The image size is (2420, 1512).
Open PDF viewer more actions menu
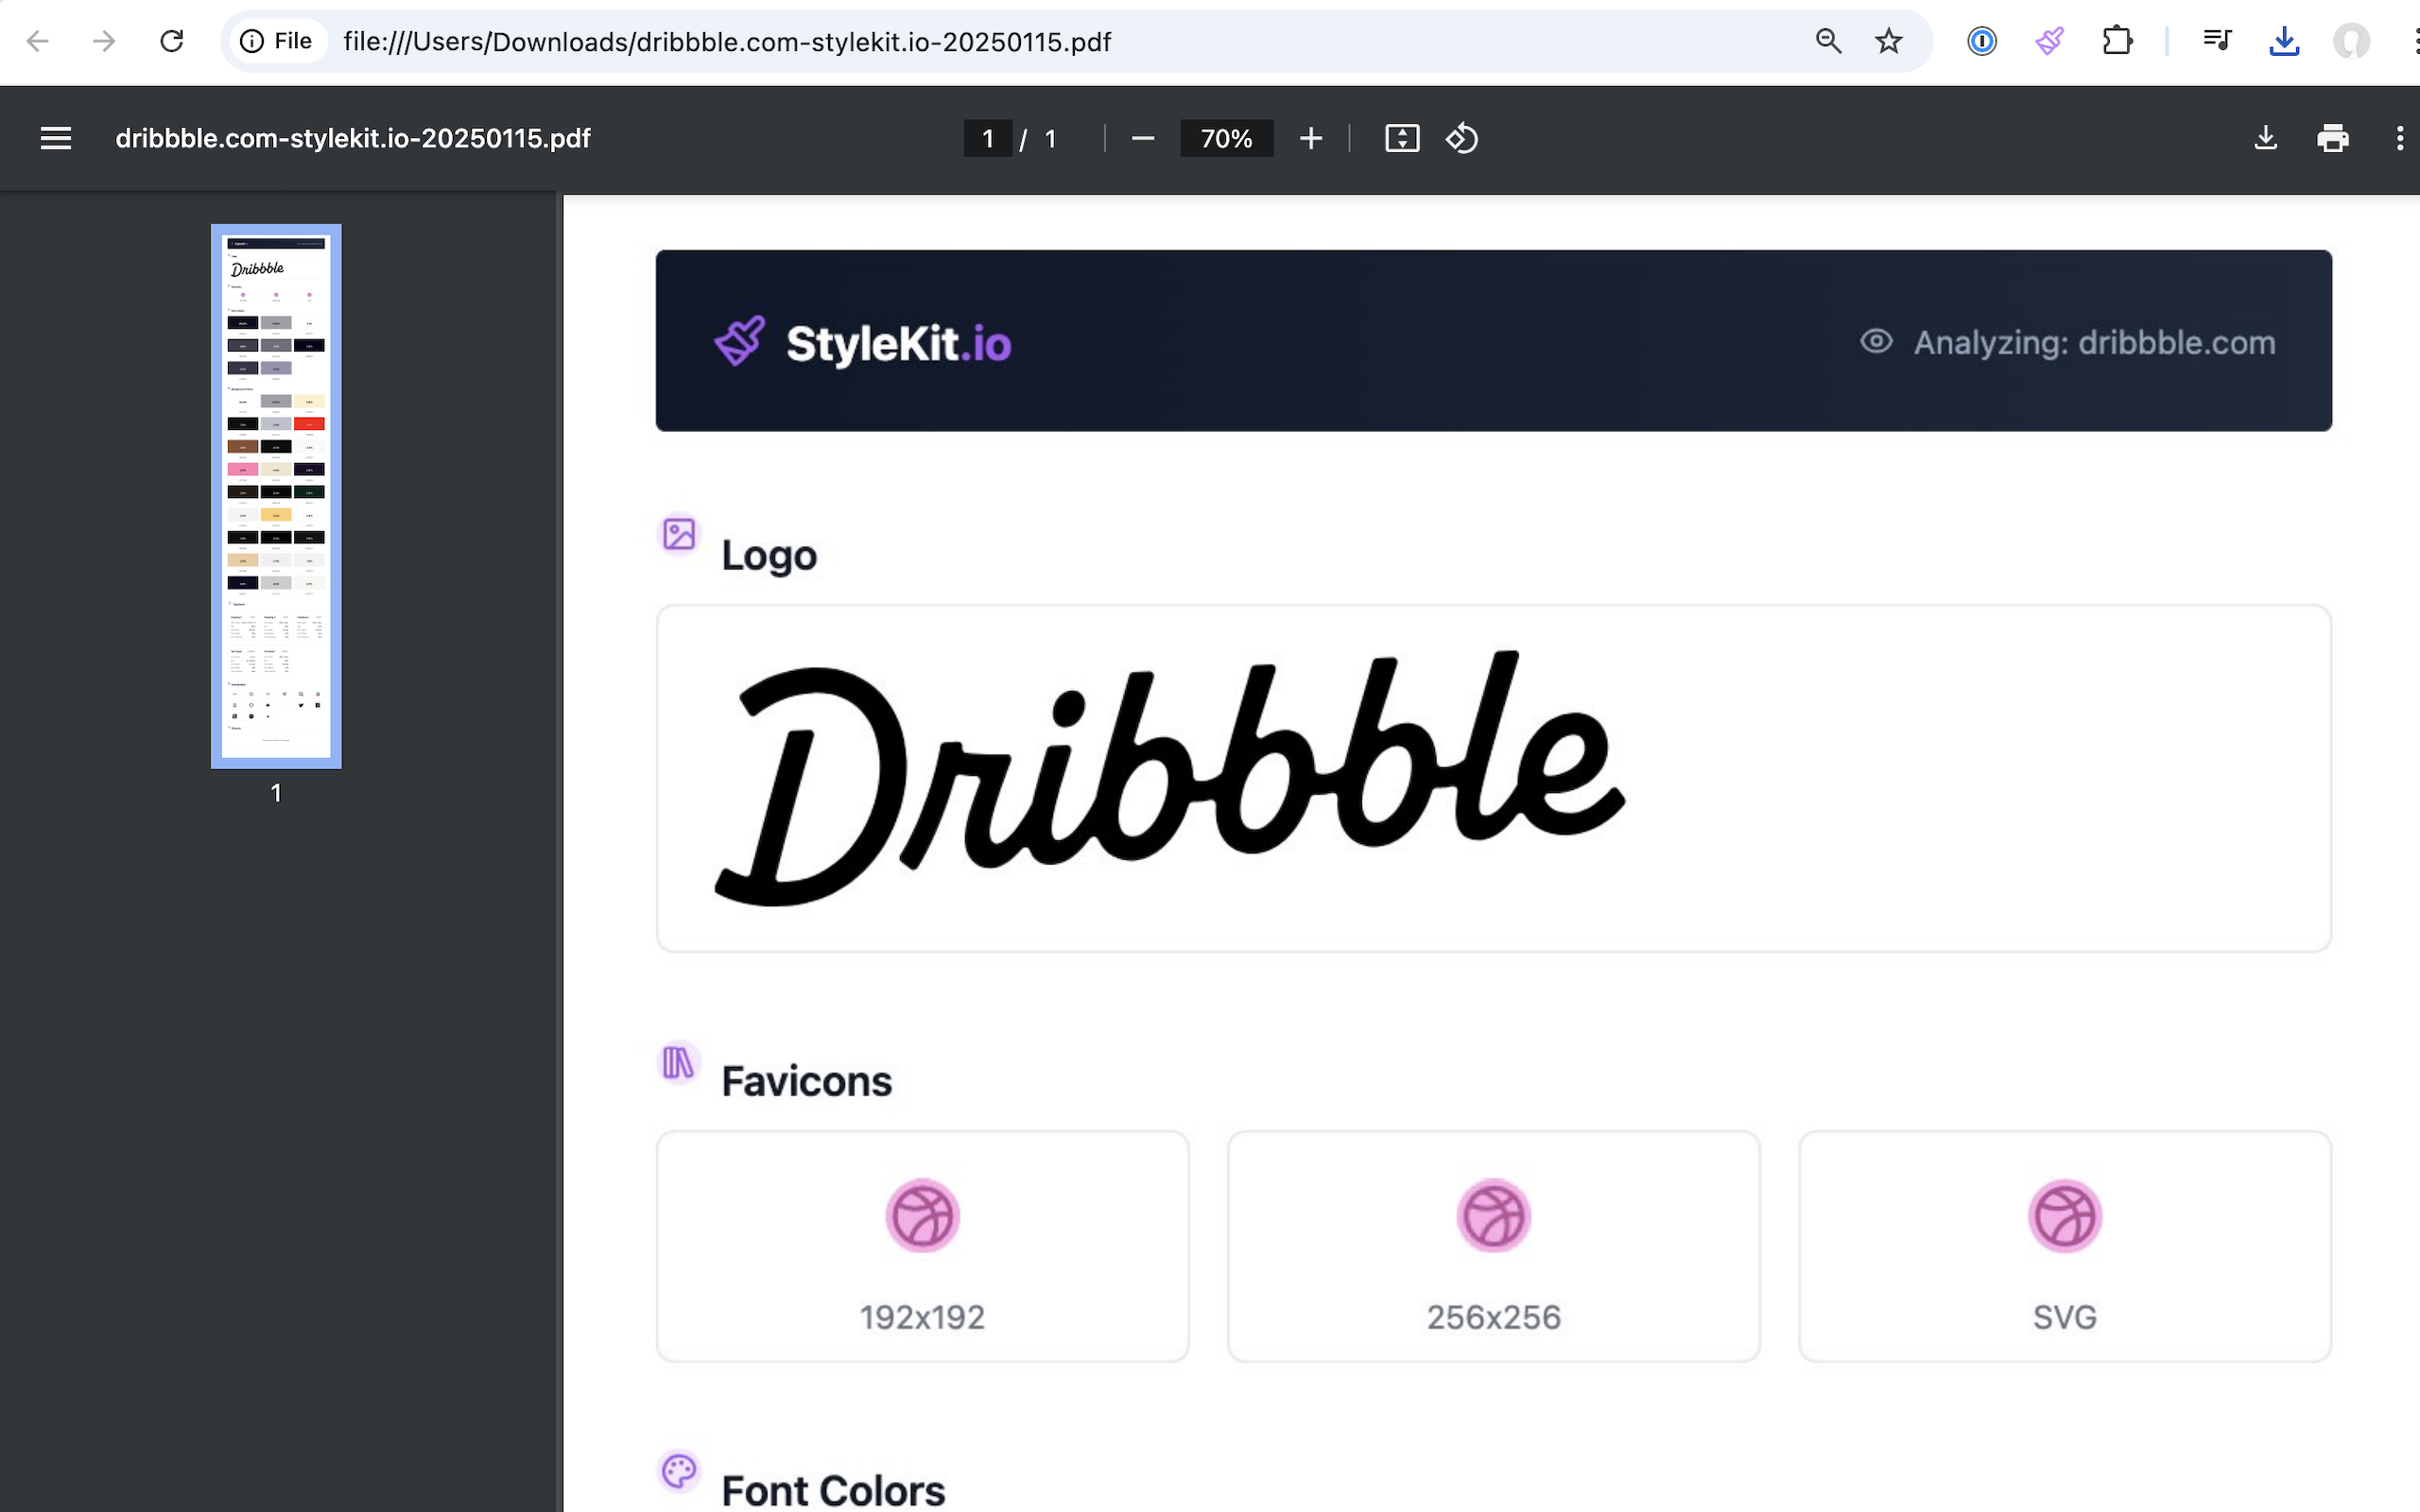[2400, 138]
